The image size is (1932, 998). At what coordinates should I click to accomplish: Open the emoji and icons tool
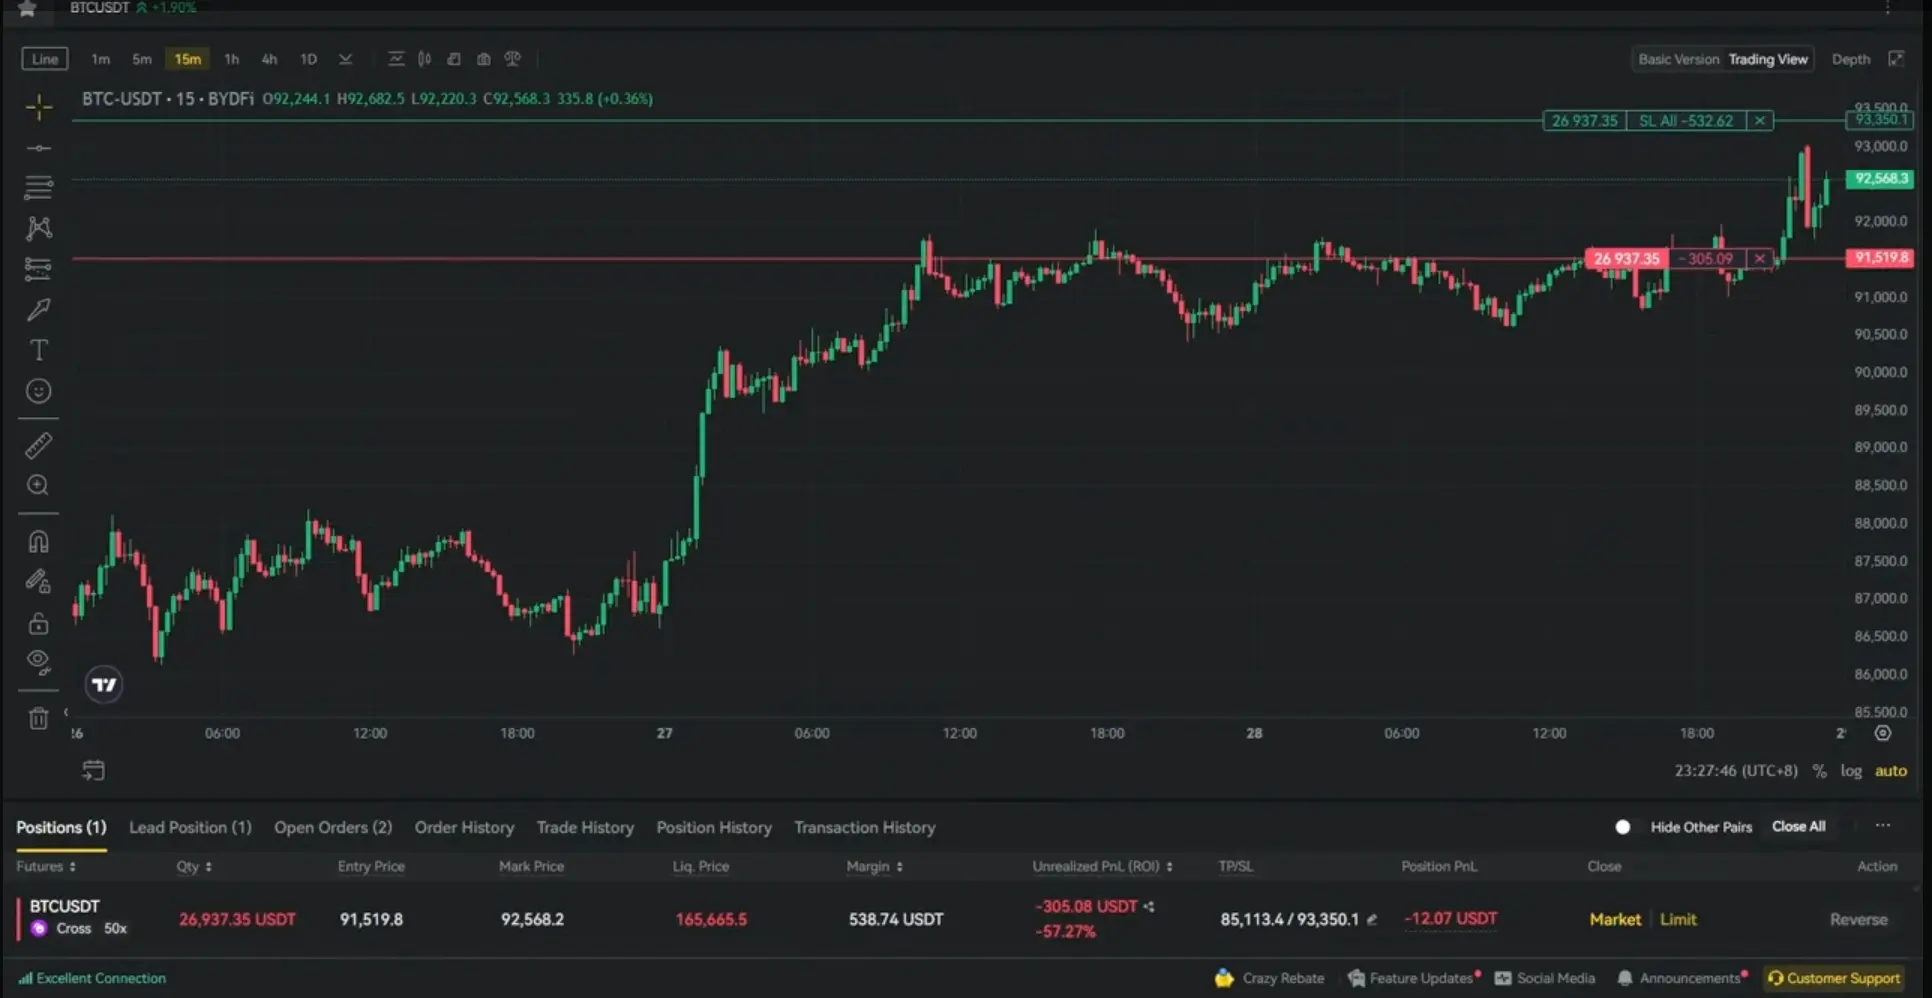[39, 391]
